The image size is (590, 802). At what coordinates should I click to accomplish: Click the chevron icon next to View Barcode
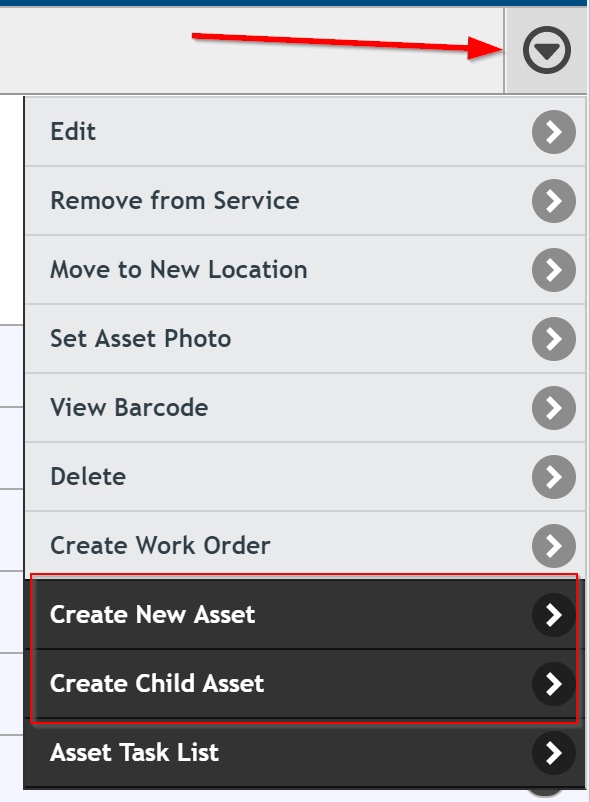click(554, 408)
